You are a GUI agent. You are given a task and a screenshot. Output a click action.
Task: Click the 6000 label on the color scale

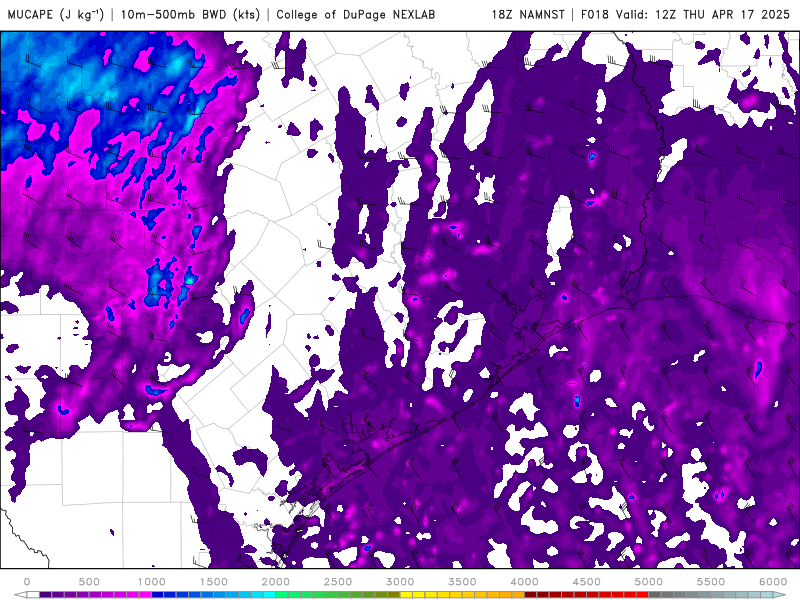pos(773,582)
